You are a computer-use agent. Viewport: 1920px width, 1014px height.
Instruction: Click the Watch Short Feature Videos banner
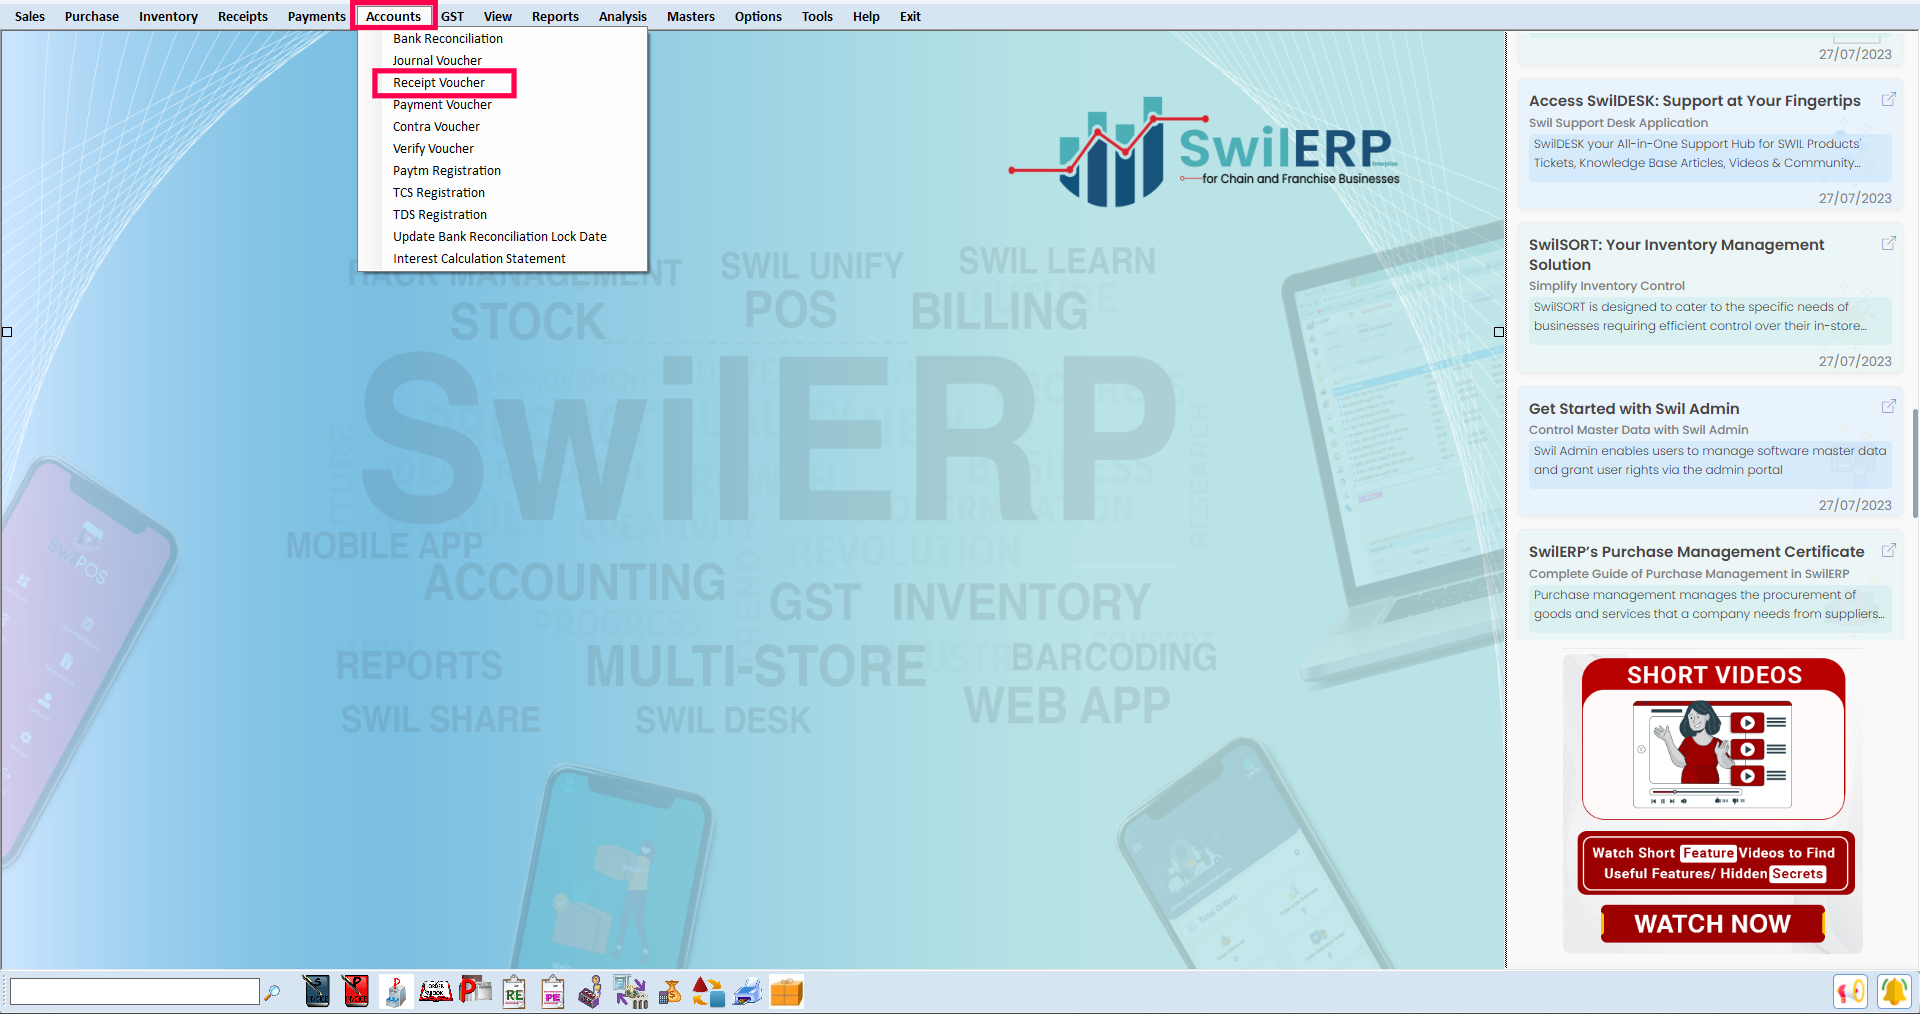[x=1715, y=863]
